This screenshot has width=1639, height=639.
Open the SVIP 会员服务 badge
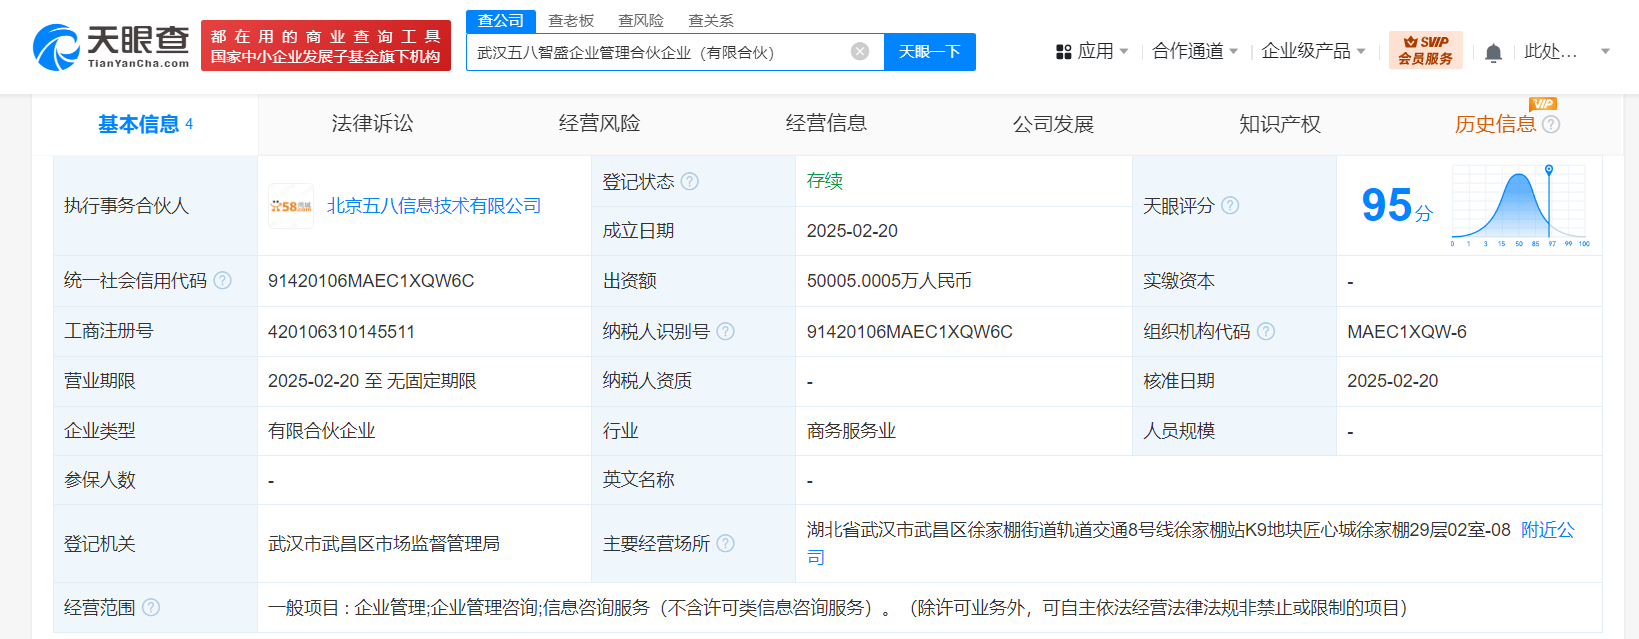(x=1425, y=50)
